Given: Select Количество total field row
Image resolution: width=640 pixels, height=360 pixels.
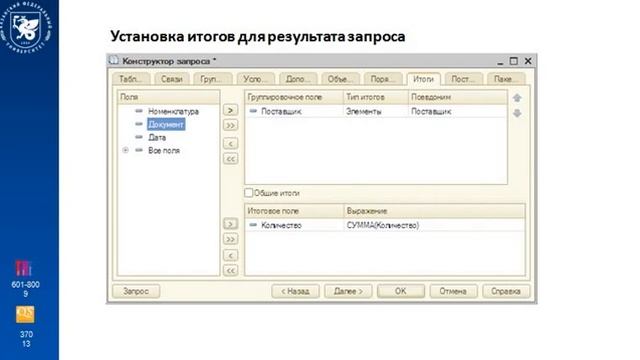Looking at the screenshot, I should (294, 225).
